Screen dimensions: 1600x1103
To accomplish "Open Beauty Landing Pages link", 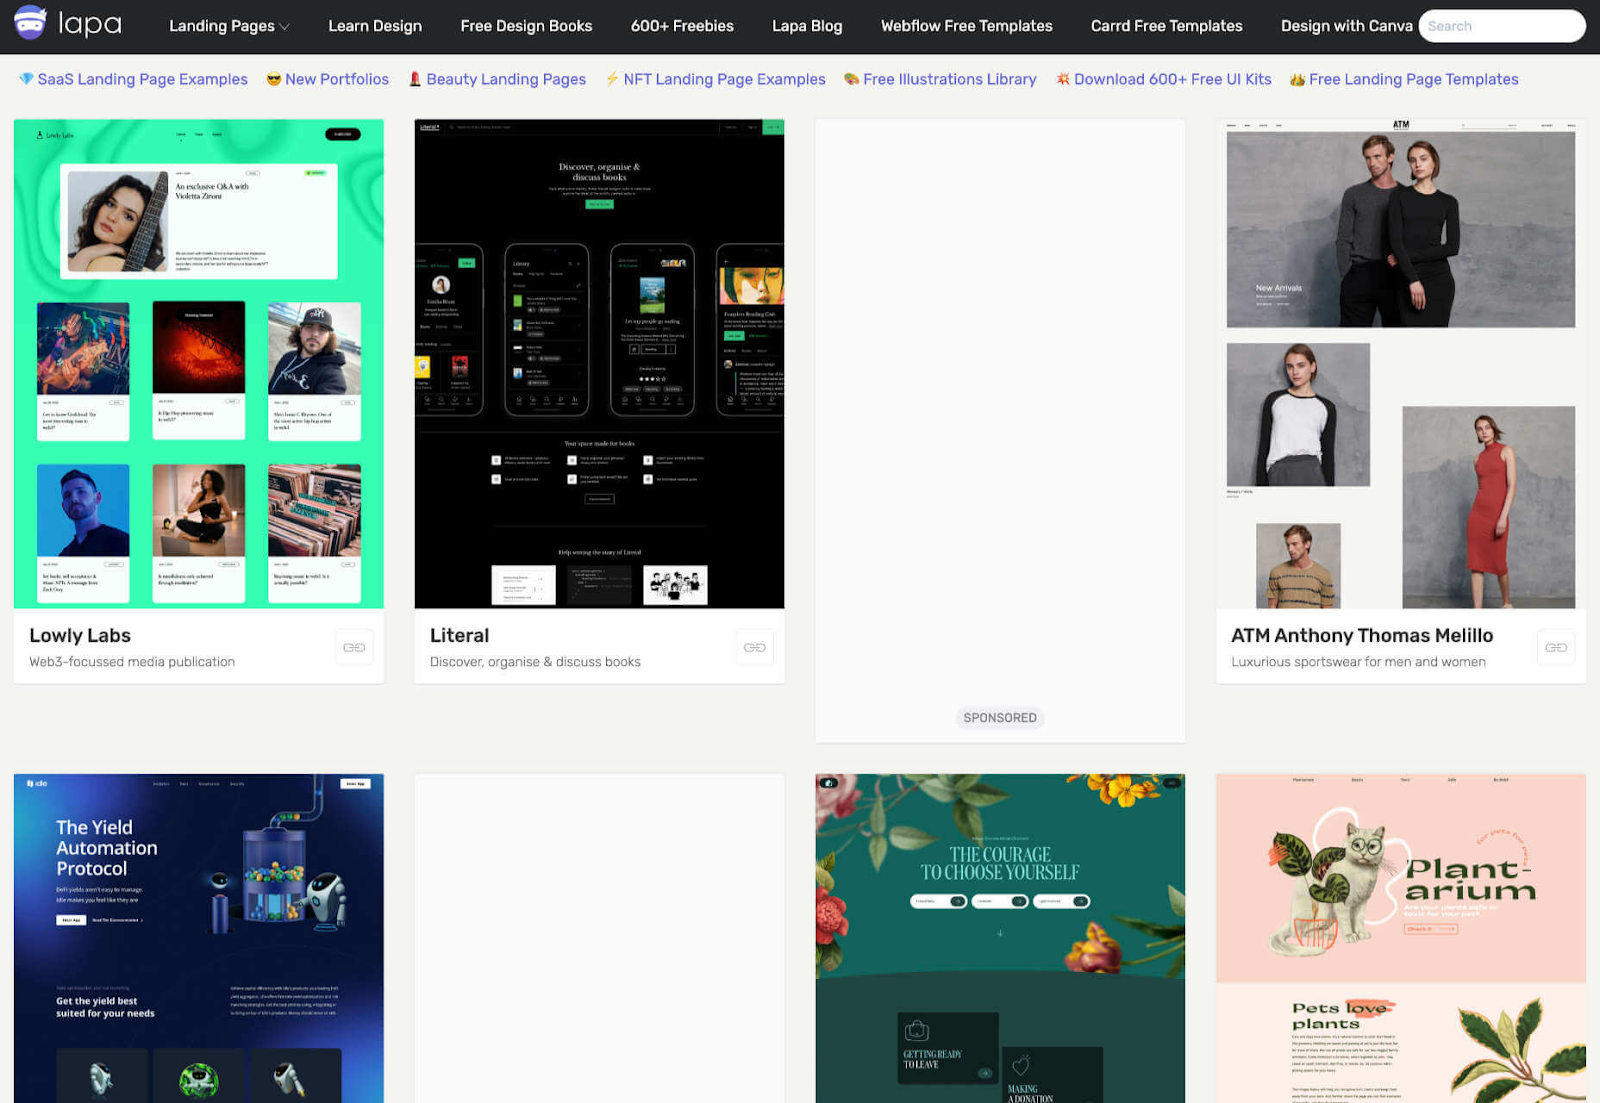I will pyautogui.click(x=506, y=79).
